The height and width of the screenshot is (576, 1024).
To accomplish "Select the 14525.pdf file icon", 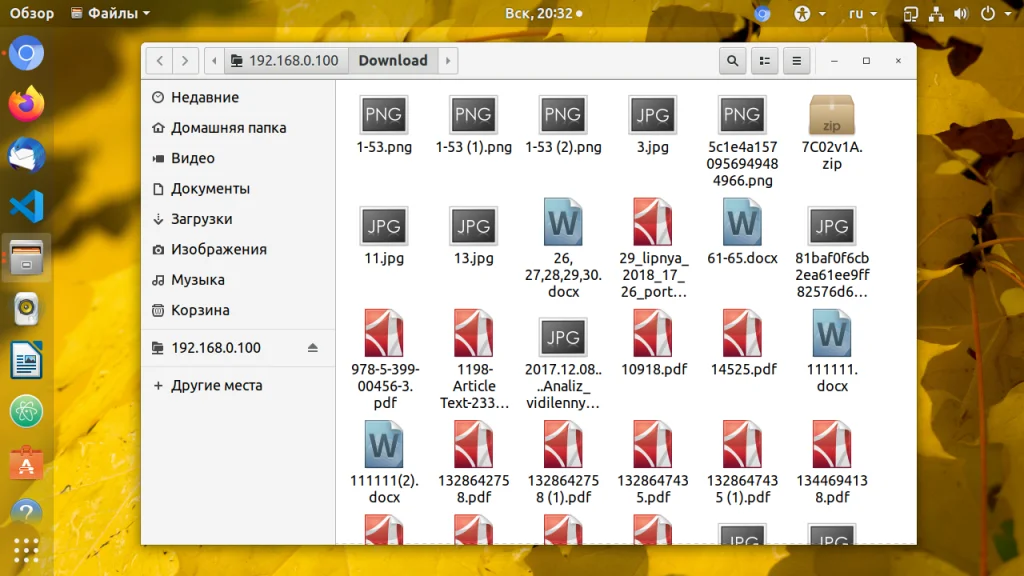I will [x=742, y=333].
